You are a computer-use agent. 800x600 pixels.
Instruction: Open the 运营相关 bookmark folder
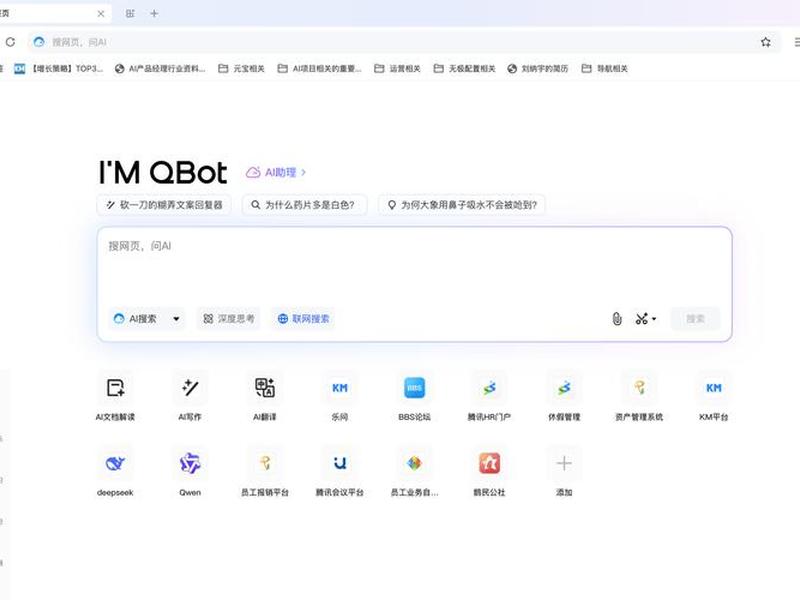click(x=397, y=68)
